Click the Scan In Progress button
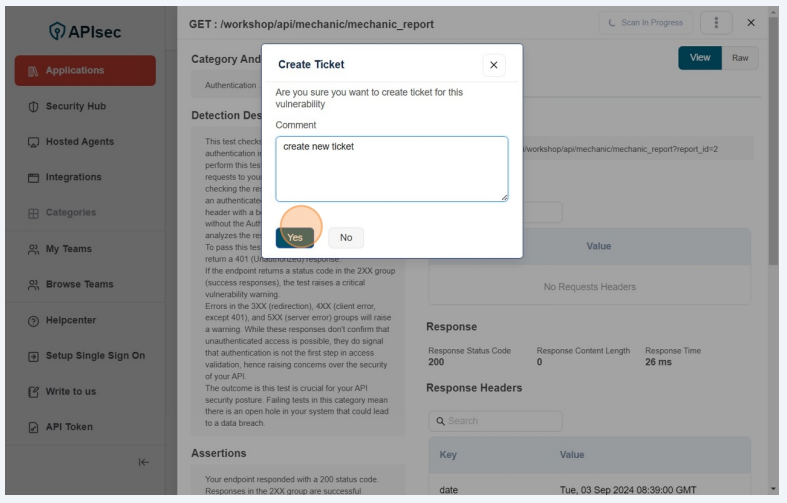Screen dimensions: 787x503 (645, 23)
